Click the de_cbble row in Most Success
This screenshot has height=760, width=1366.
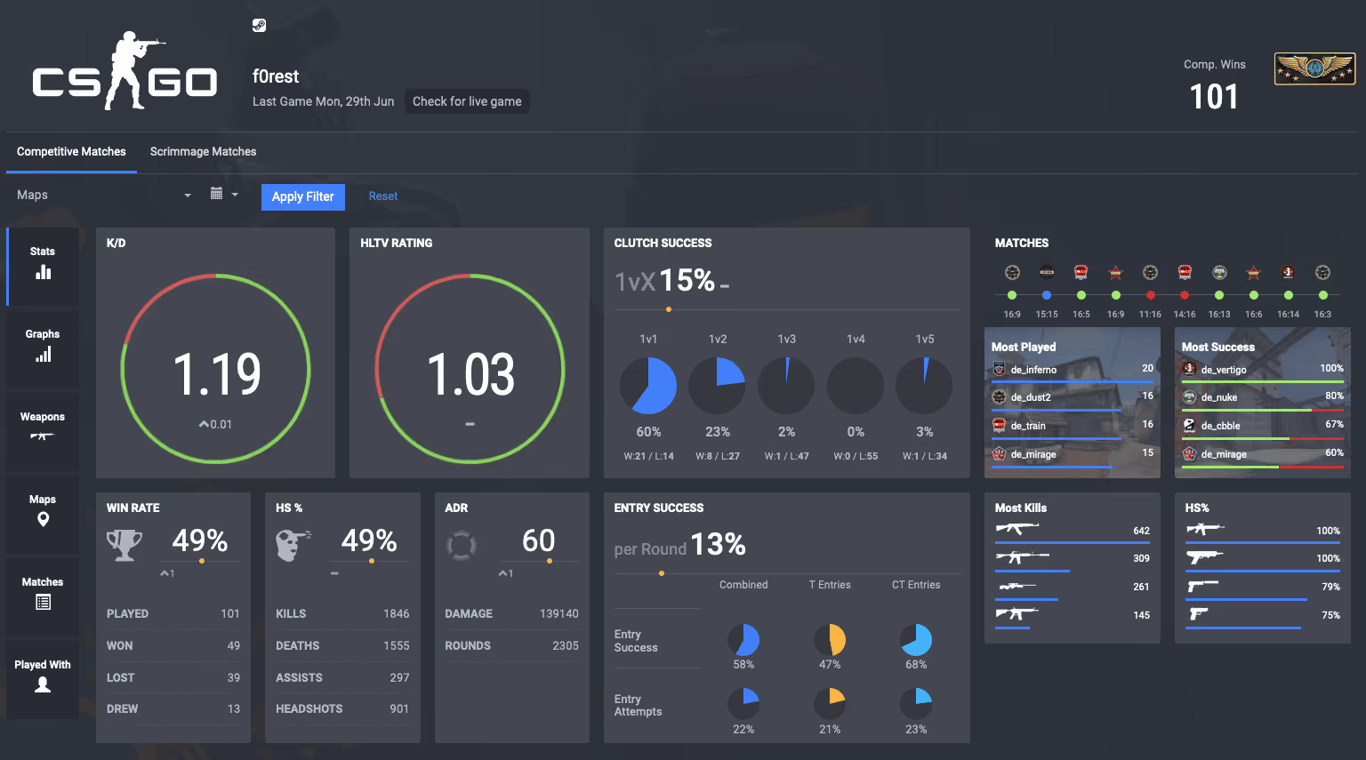(1262, 426)
